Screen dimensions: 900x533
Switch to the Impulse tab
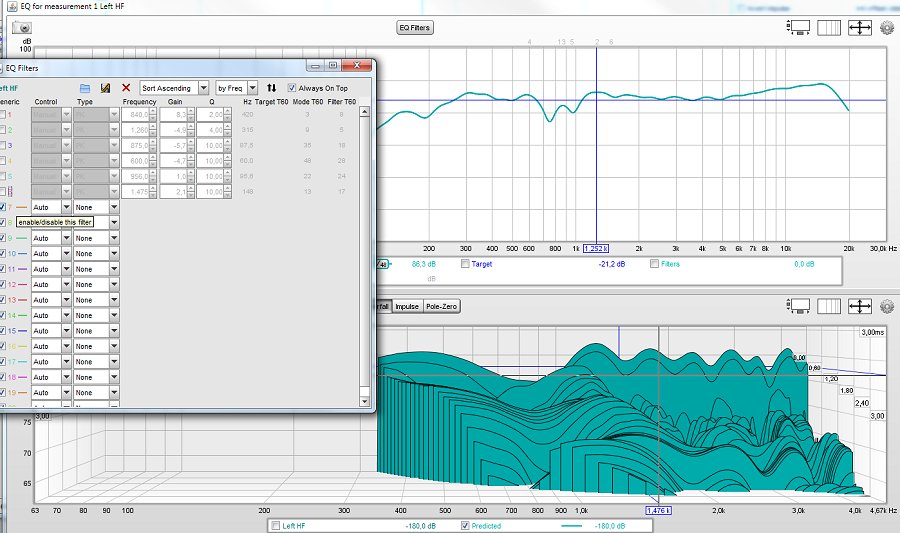[407, 306]
